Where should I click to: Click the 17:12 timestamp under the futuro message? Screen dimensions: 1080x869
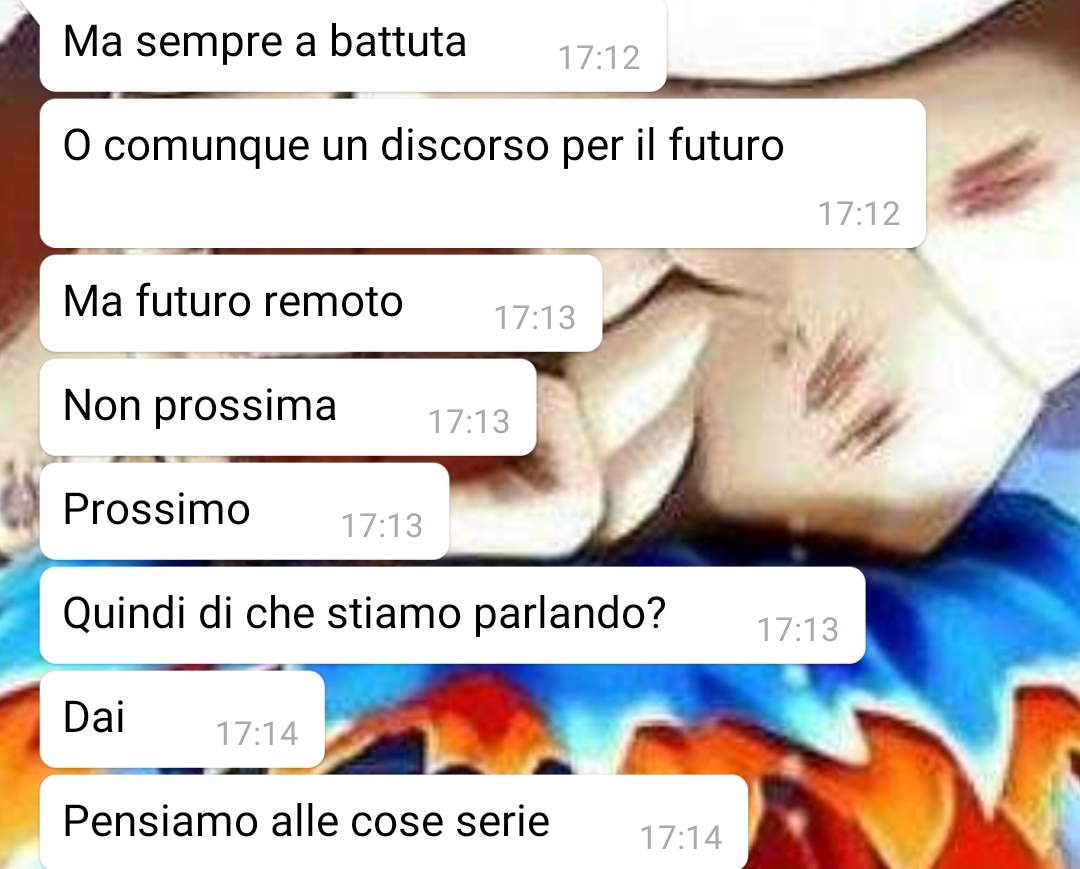[859, 214]
